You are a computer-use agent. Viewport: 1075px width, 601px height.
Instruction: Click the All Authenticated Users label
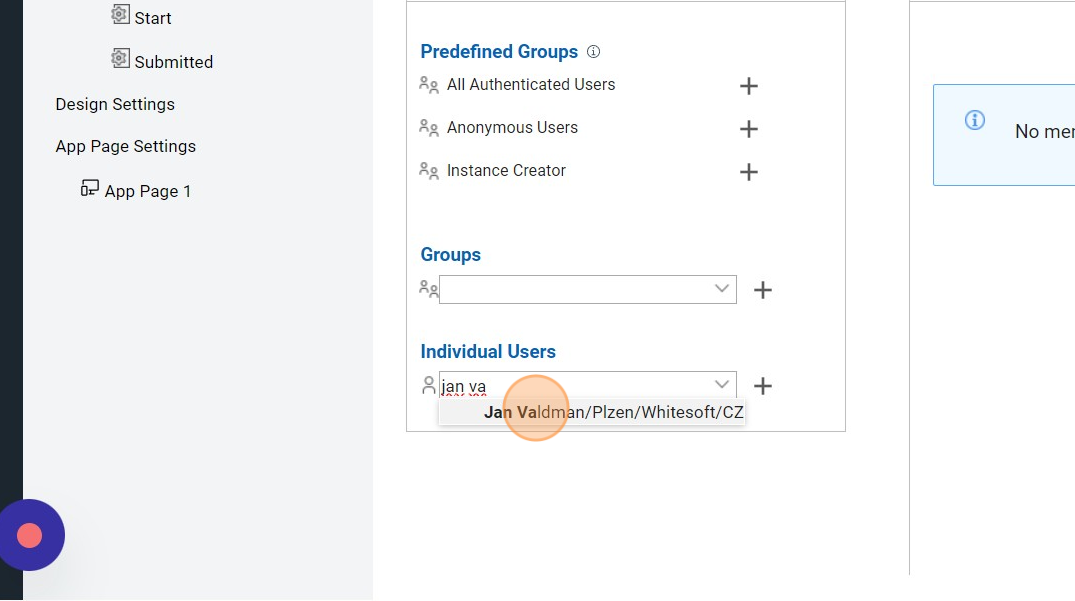click(x=530, y=85)
